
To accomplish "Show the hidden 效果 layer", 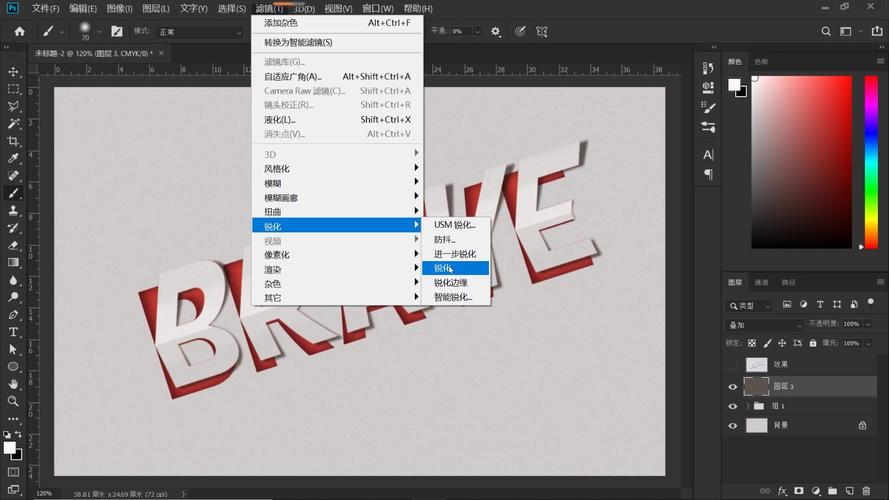I will pos(733,365).
